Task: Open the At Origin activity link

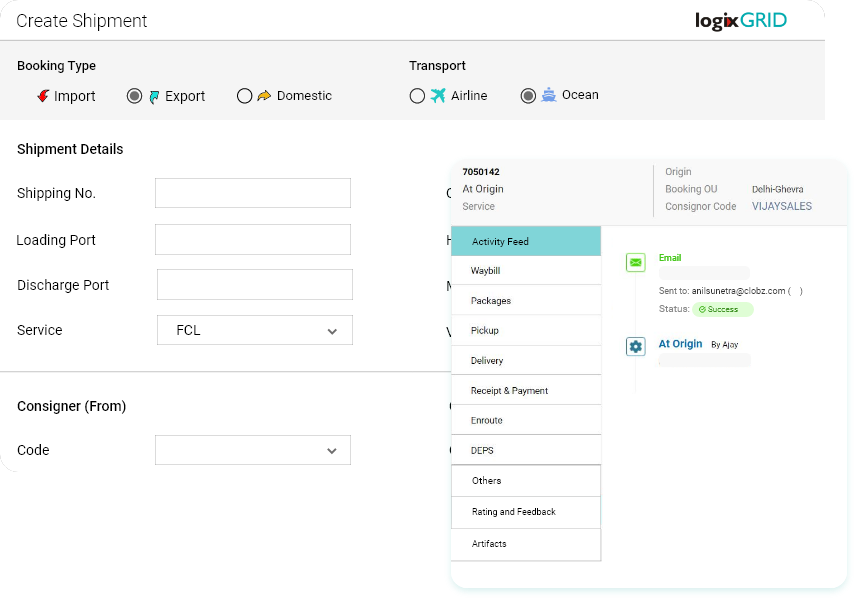Action: [681, 343]
